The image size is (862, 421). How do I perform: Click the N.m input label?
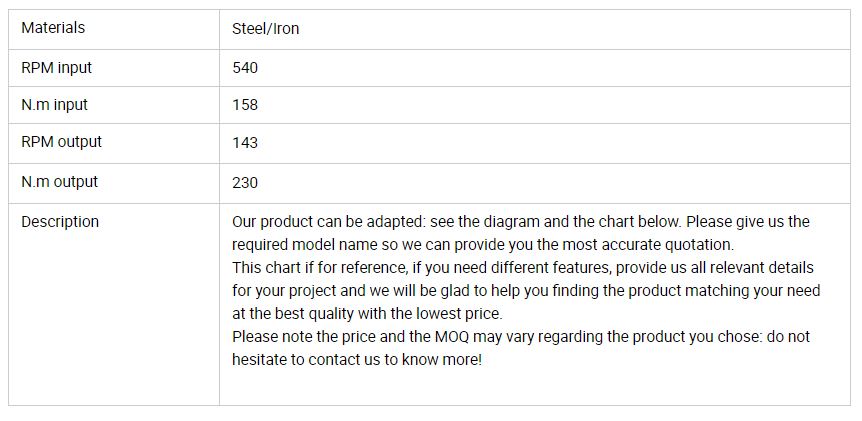click(54, 105)
